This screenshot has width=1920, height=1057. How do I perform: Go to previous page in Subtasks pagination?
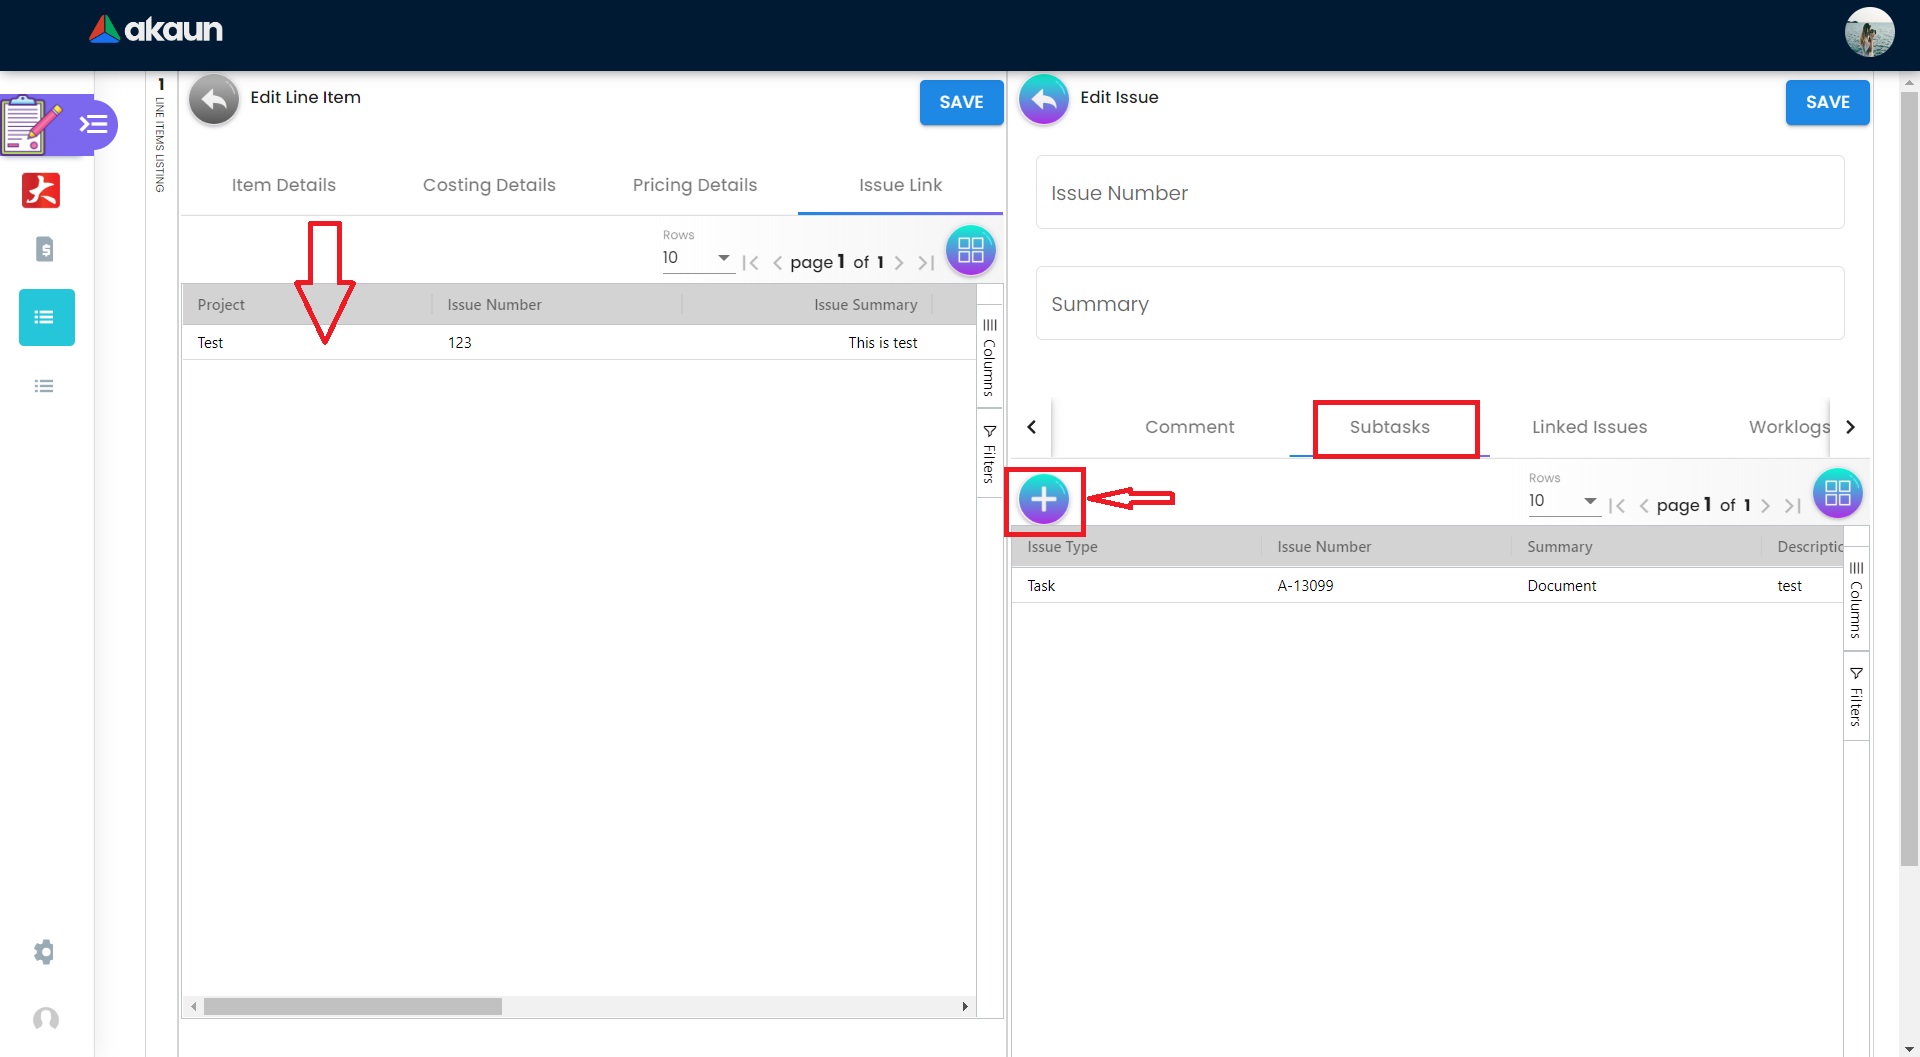pyautogui.click(x=1644, y=506)
